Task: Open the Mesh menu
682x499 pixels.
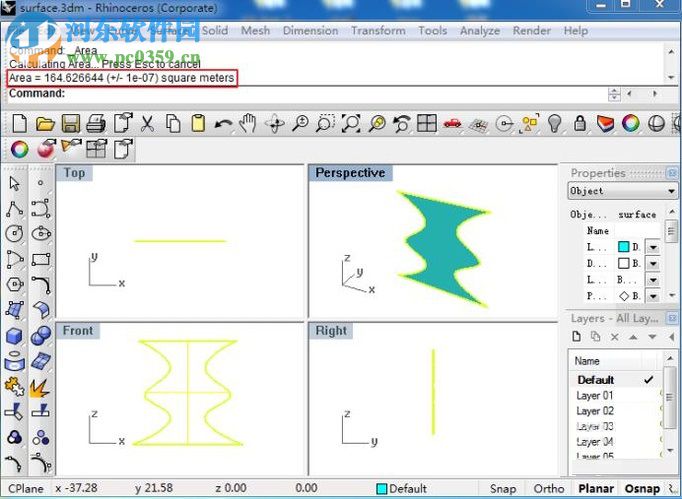Action: coord(255,30)
